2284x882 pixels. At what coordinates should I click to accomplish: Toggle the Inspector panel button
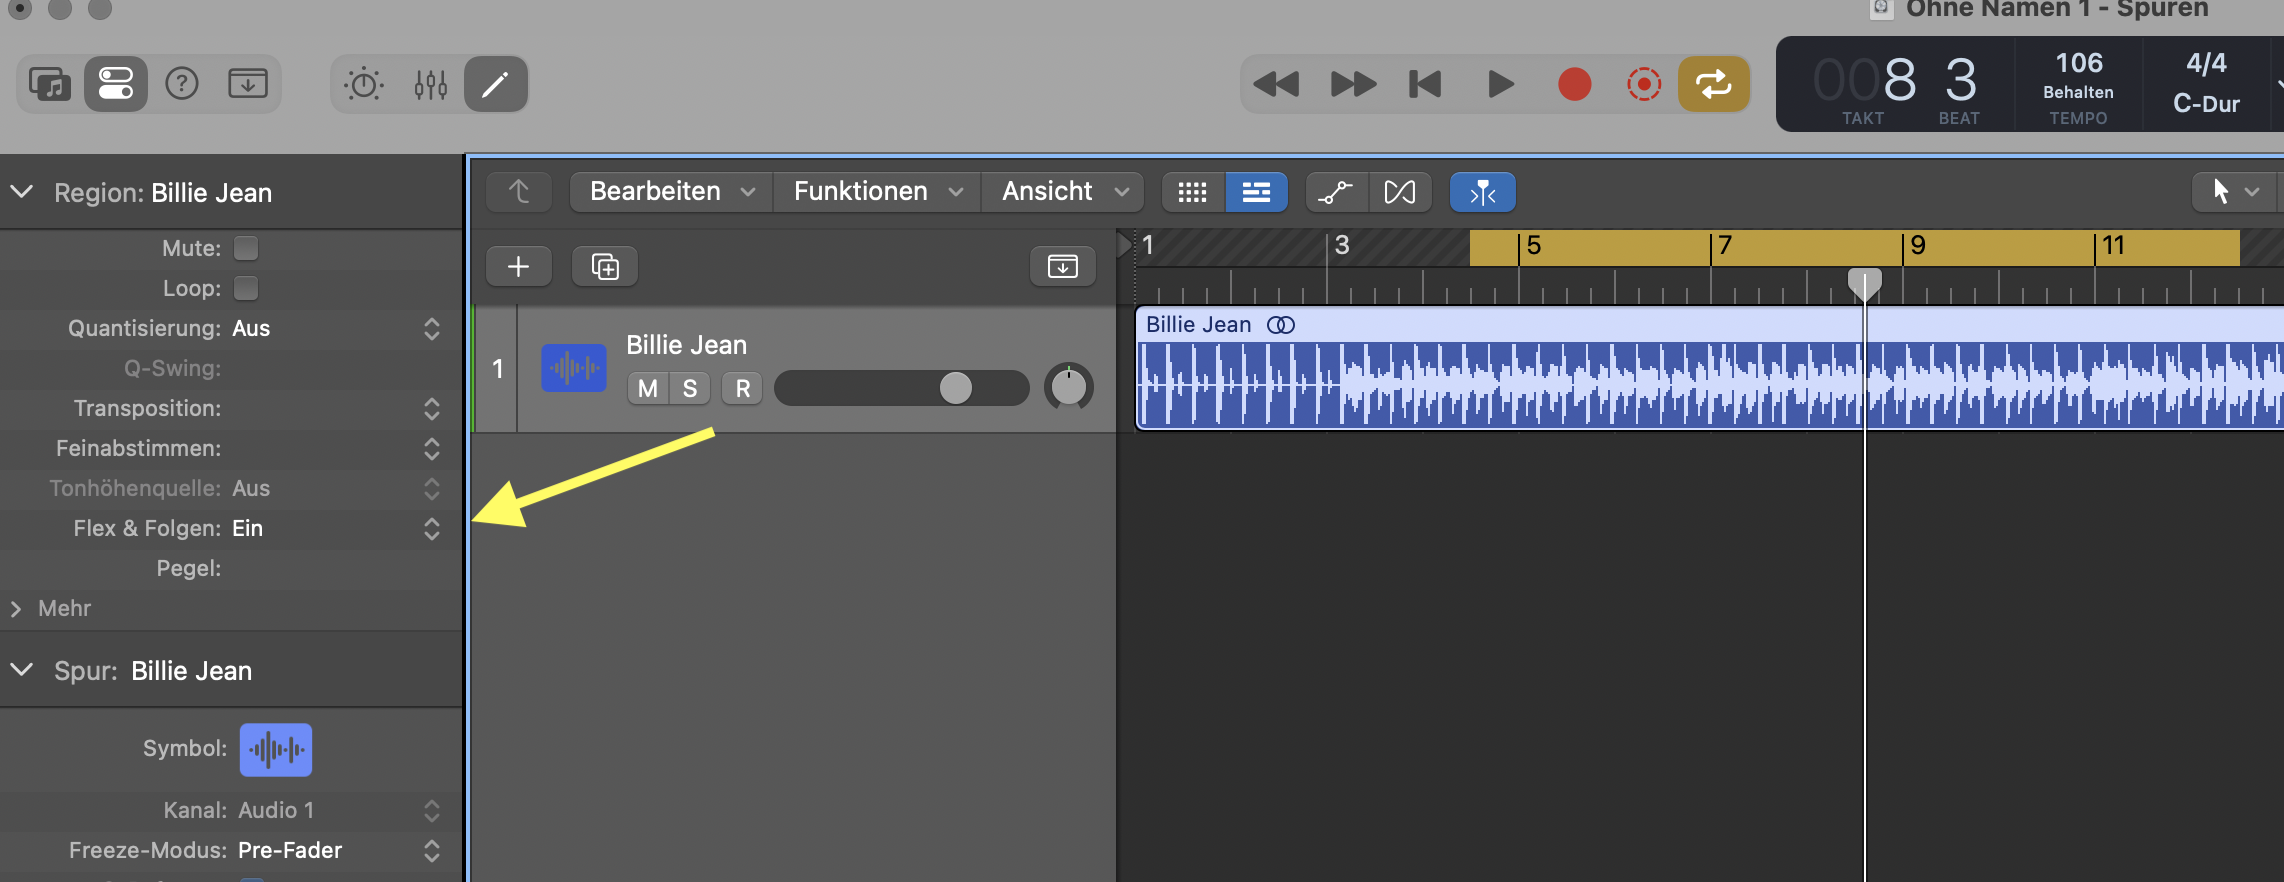116,84
